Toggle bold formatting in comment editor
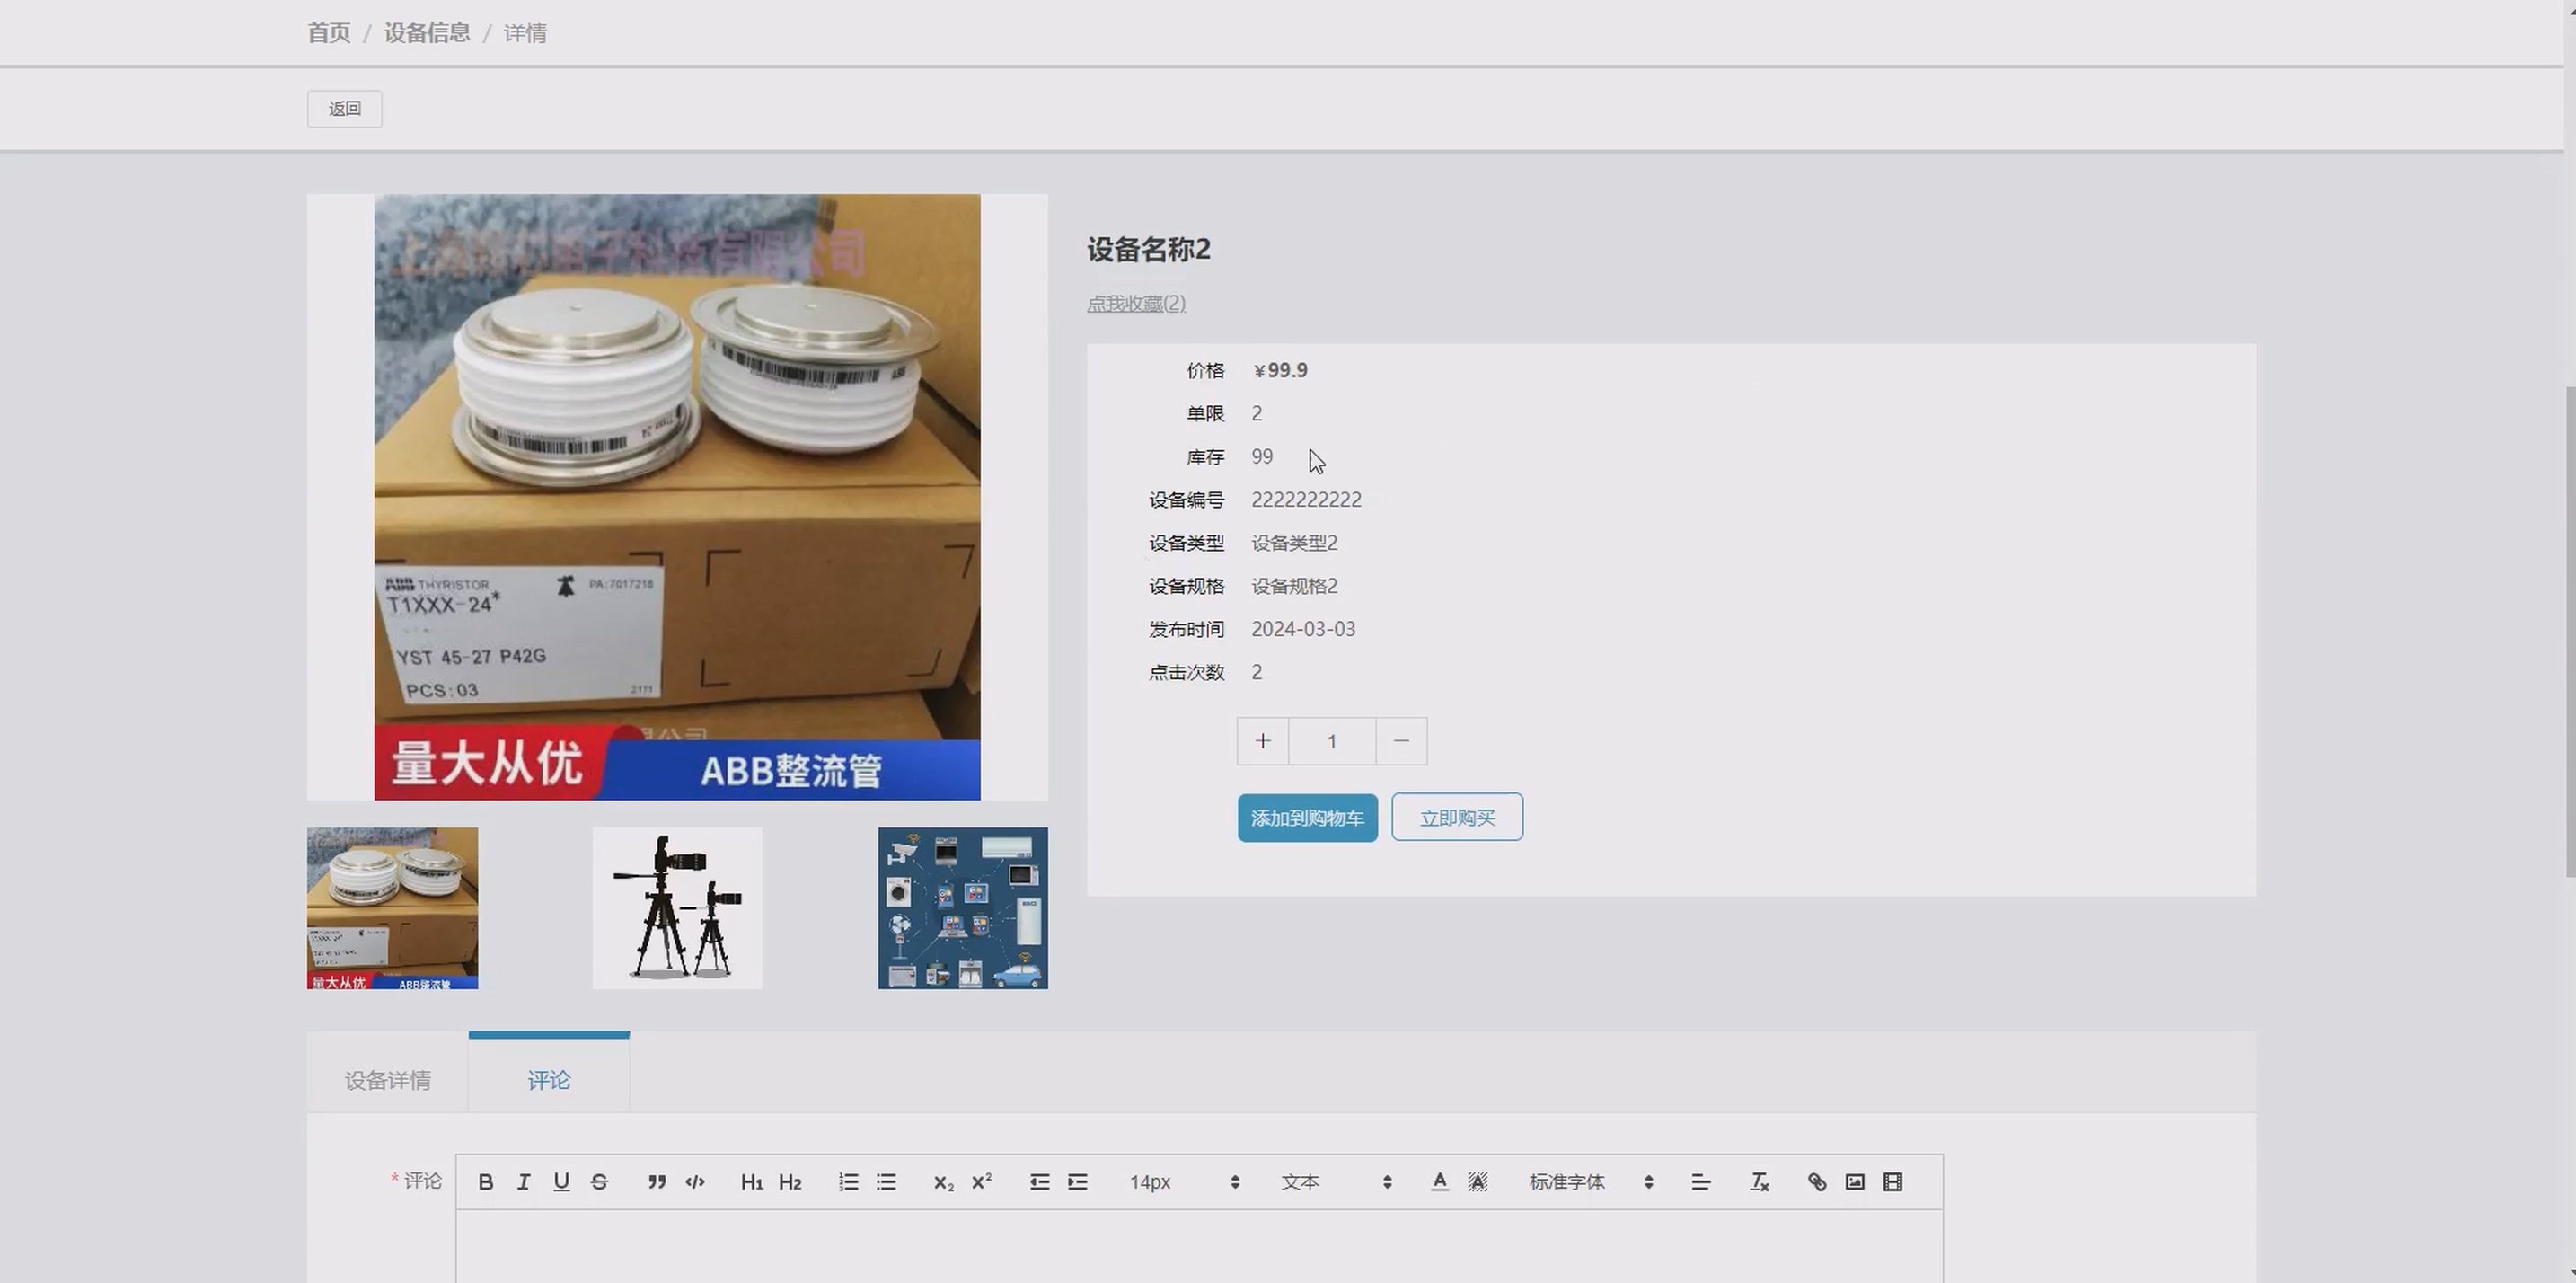This screenshot has height=1283, width=2576. [x=485, y=1182]
